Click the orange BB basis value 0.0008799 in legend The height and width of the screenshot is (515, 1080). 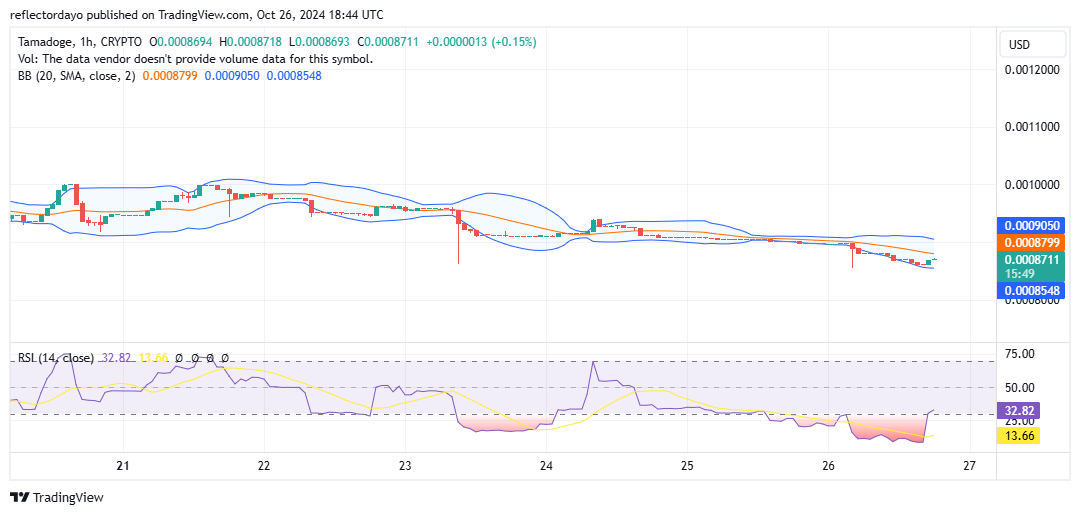170,76
